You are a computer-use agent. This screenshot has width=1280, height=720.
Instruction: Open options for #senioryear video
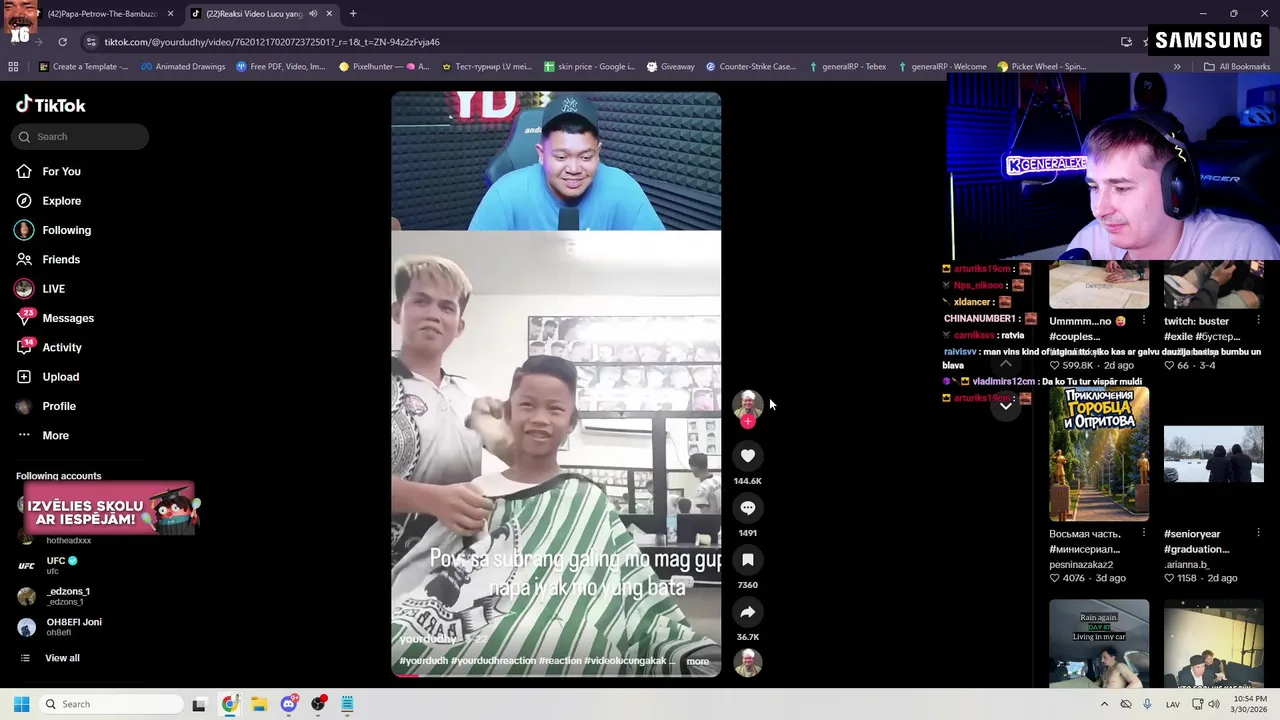(x=1258, y=534)
